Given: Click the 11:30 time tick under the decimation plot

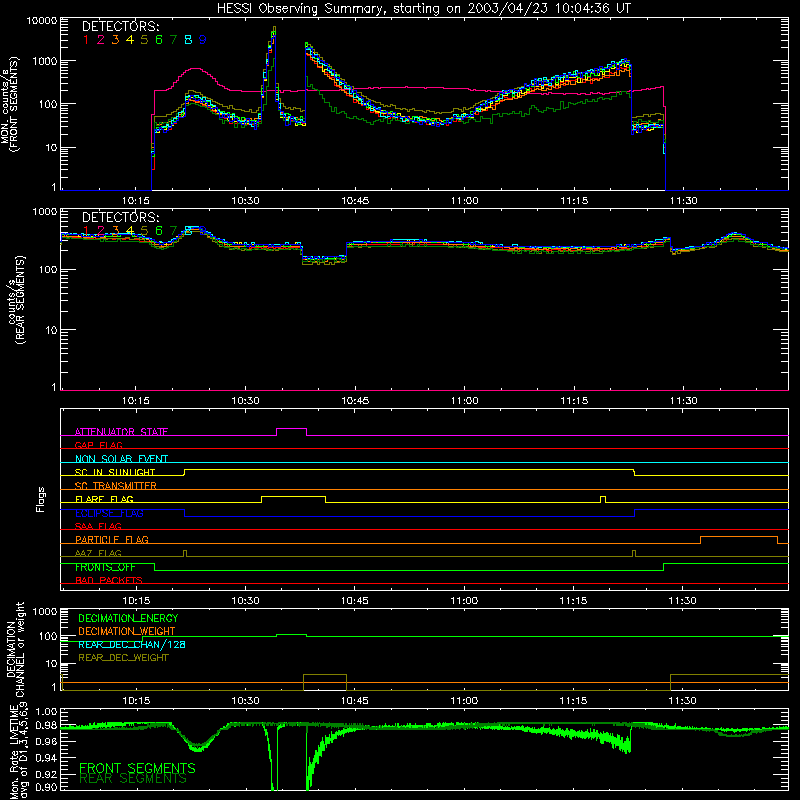Looking at the screenshot, I should click(x=682, y=701).
